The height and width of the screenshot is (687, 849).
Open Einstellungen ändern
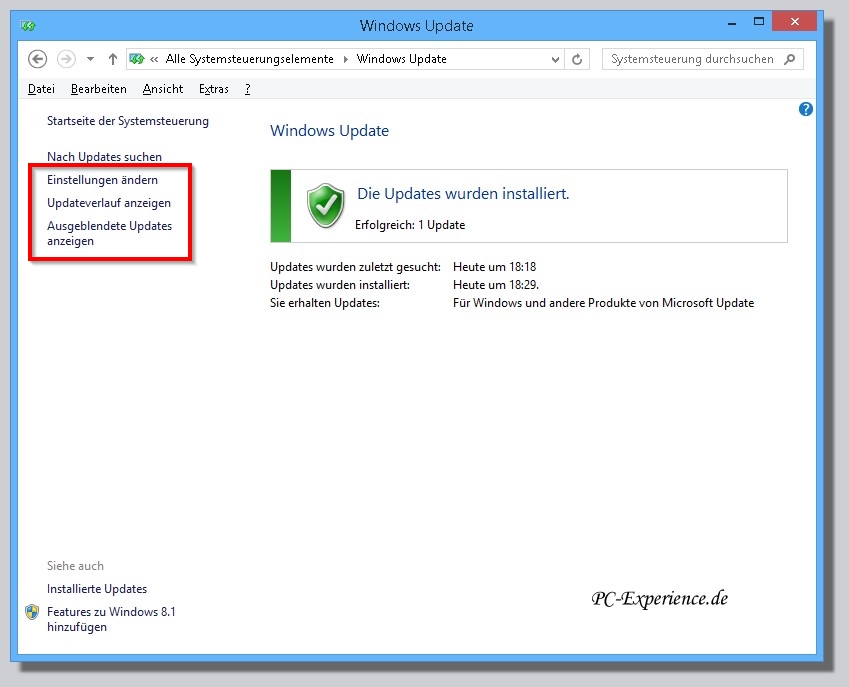click(102, 180)
